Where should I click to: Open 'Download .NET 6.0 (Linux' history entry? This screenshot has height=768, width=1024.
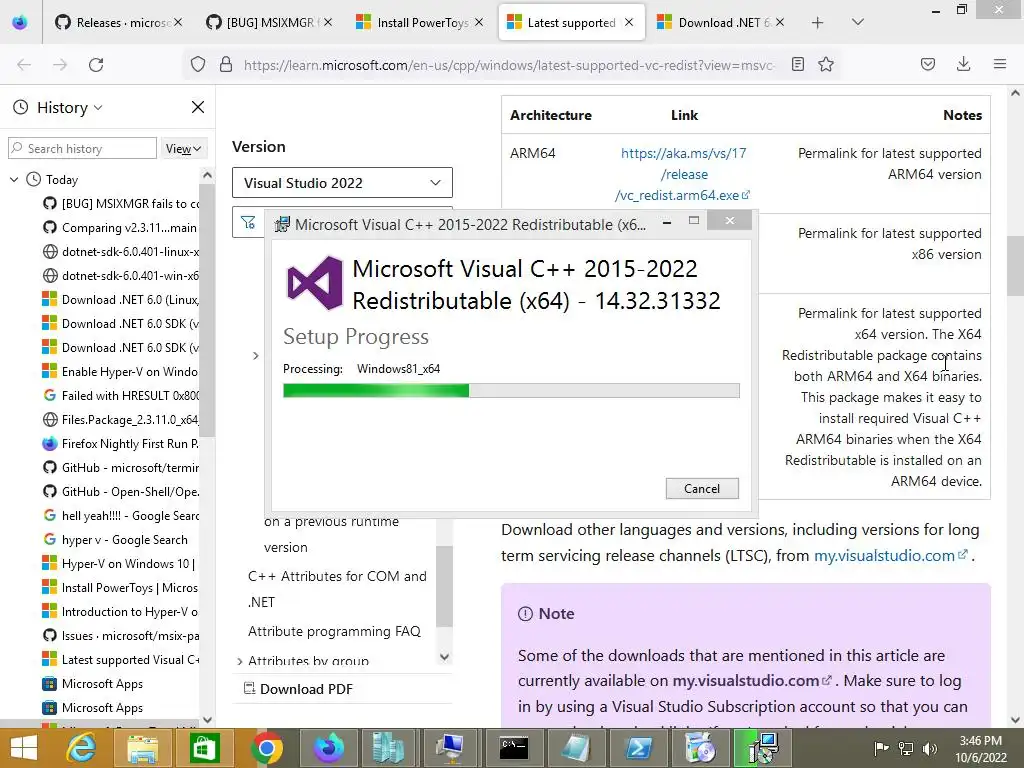pyautogui.click(x=121, y=300)
